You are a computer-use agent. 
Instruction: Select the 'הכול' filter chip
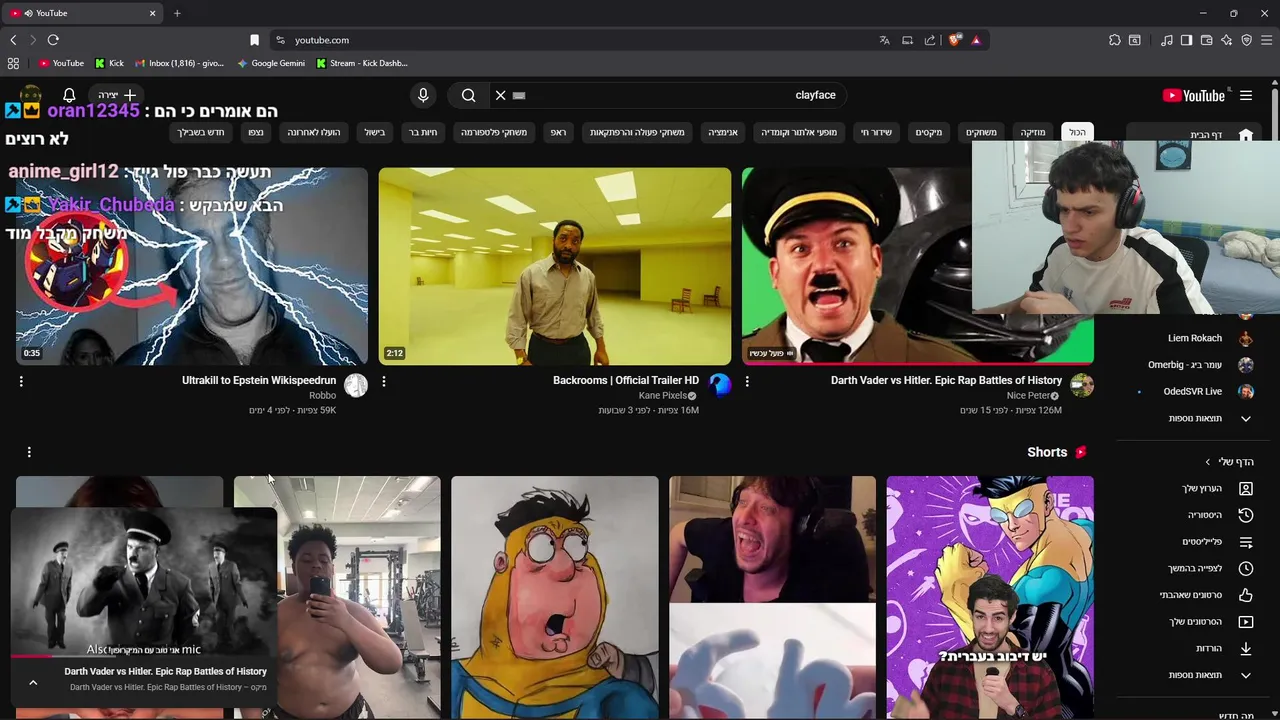click(x=1077, y=132)
